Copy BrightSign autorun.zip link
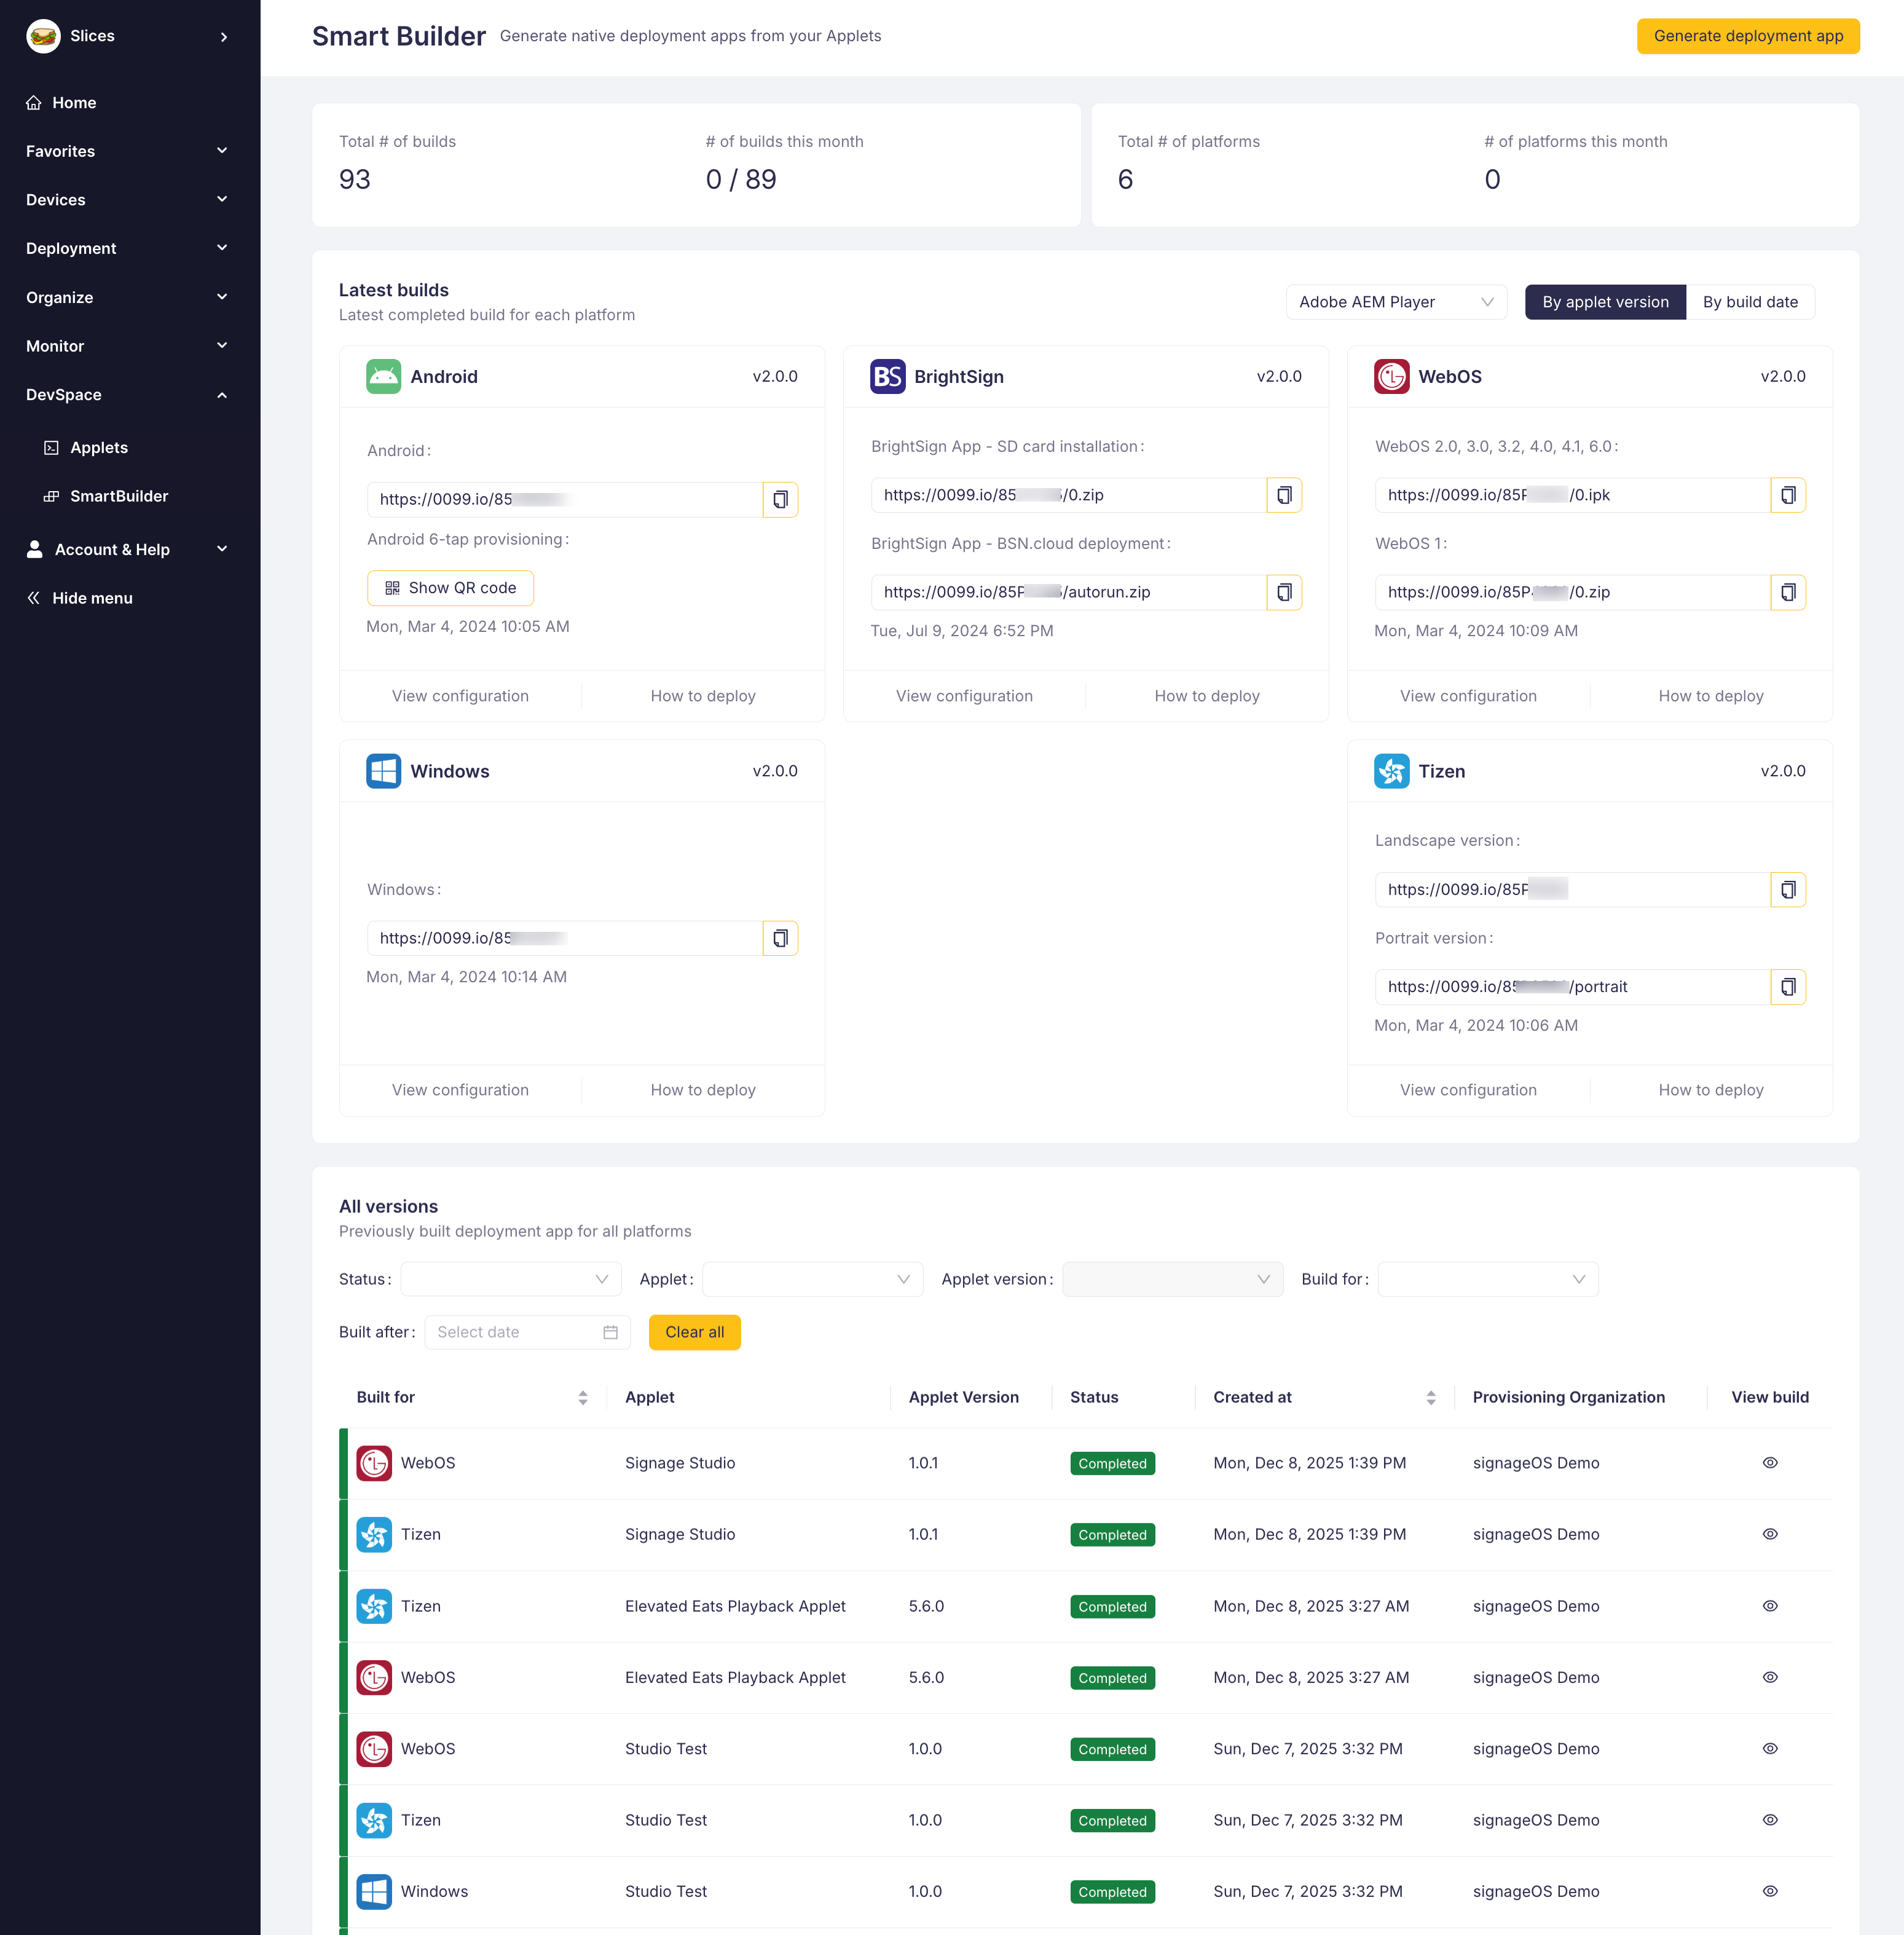 click(1284, 592)
